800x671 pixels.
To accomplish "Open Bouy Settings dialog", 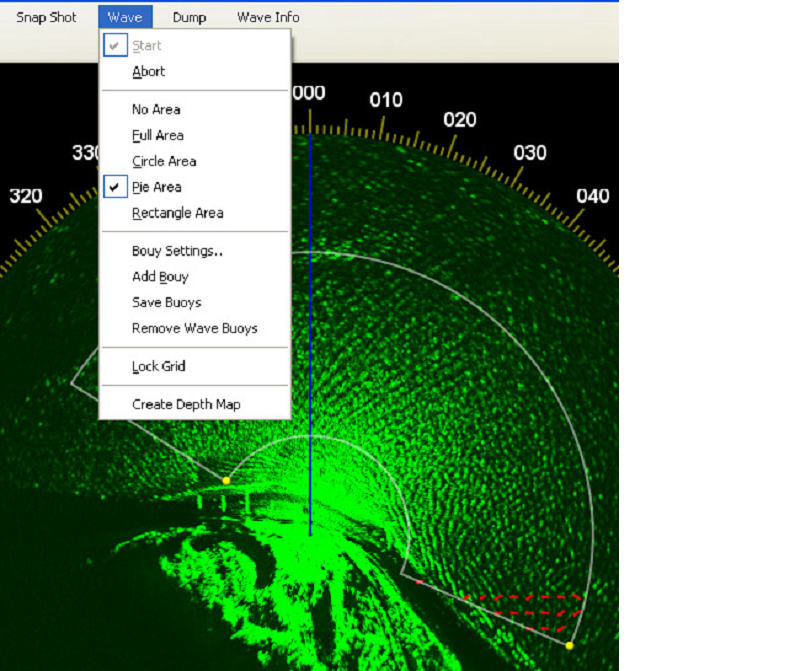I will click(x=177, y=251).
